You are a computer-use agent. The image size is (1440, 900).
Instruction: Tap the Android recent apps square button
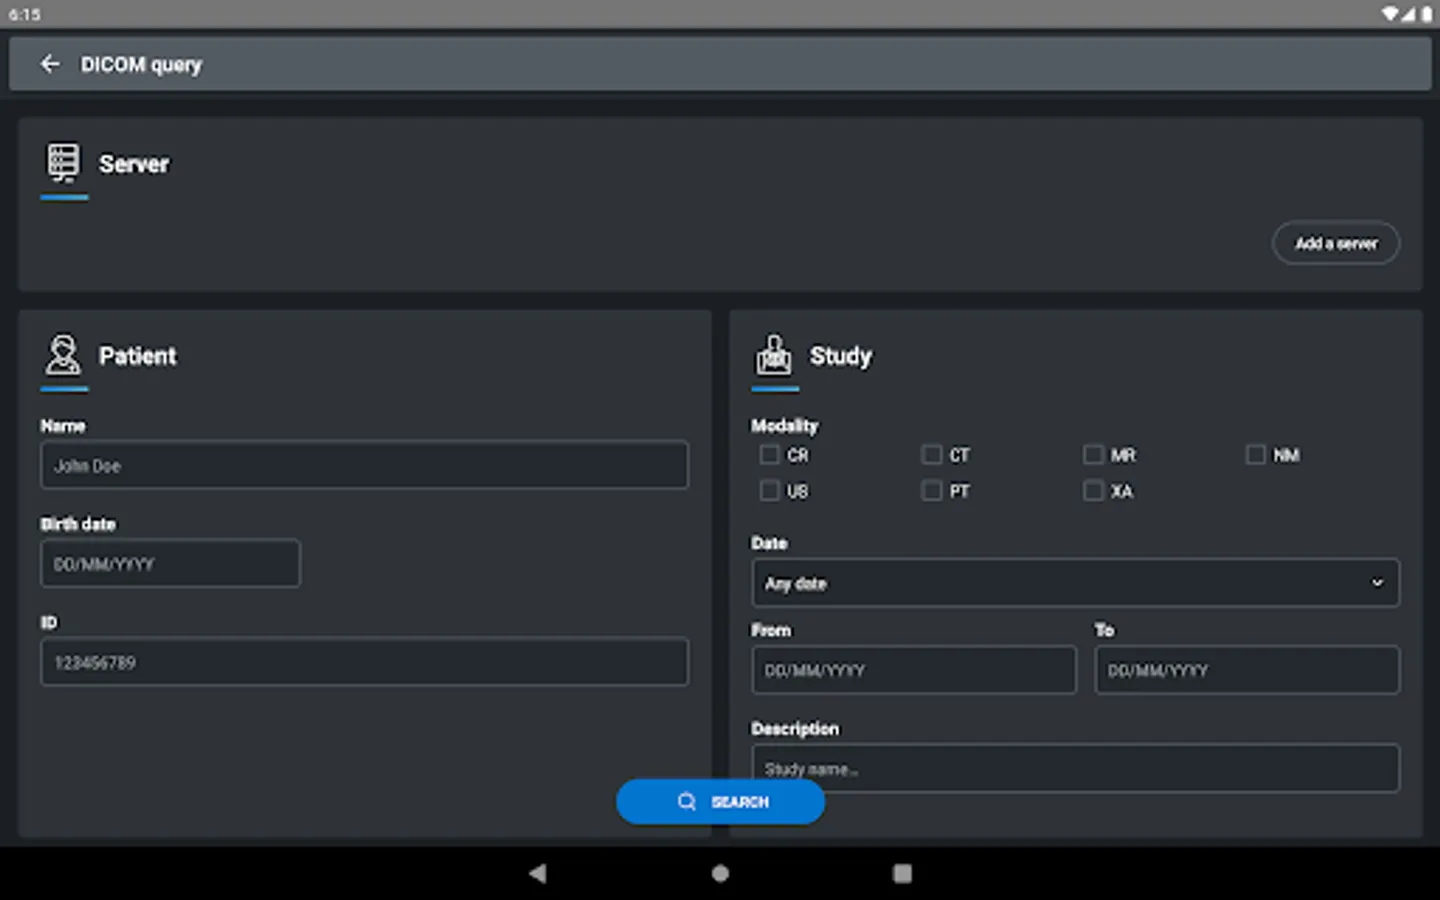(x=902, y=873)
